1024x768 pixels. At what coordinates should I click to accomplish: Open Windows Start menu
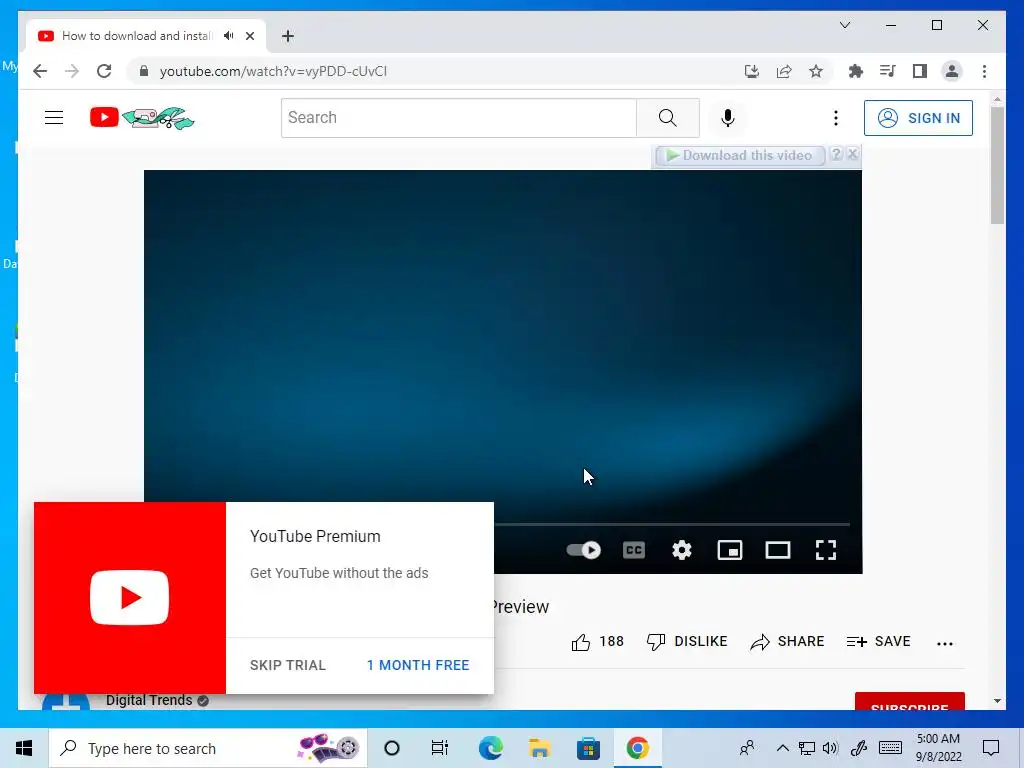click(24, 748)
